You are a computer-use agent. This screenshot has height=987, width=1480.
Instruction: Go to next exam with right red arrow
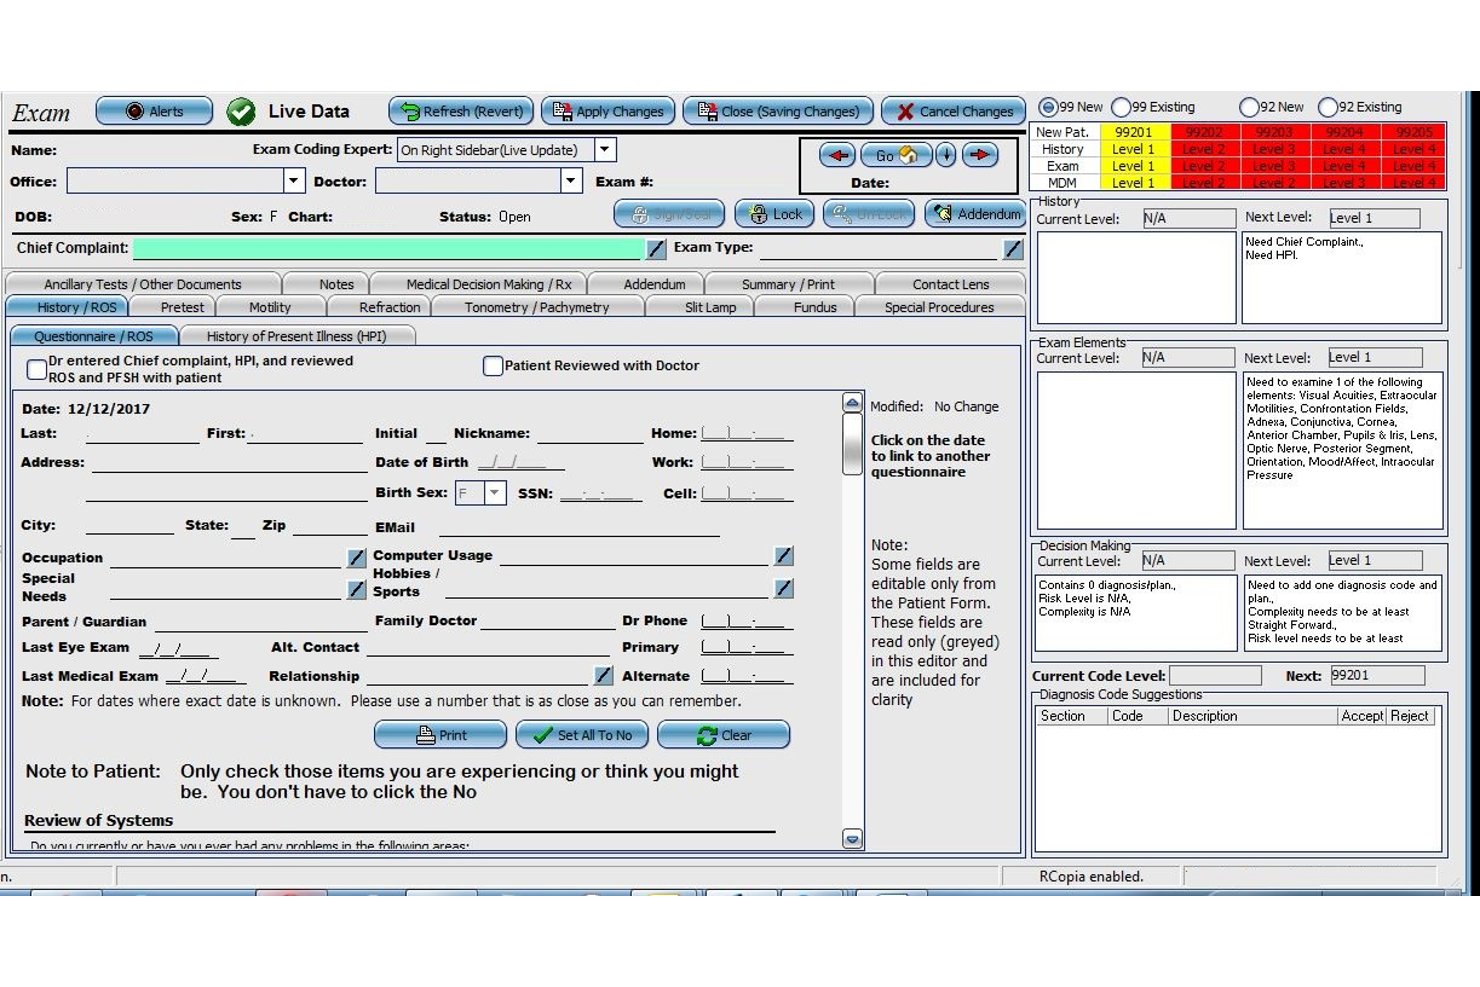tap(980, 155)
